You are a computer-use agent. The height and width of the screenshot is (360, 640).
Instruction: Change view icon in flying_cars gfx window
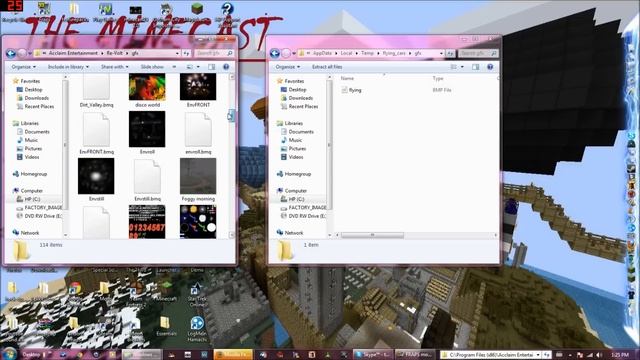coord(453,67)
